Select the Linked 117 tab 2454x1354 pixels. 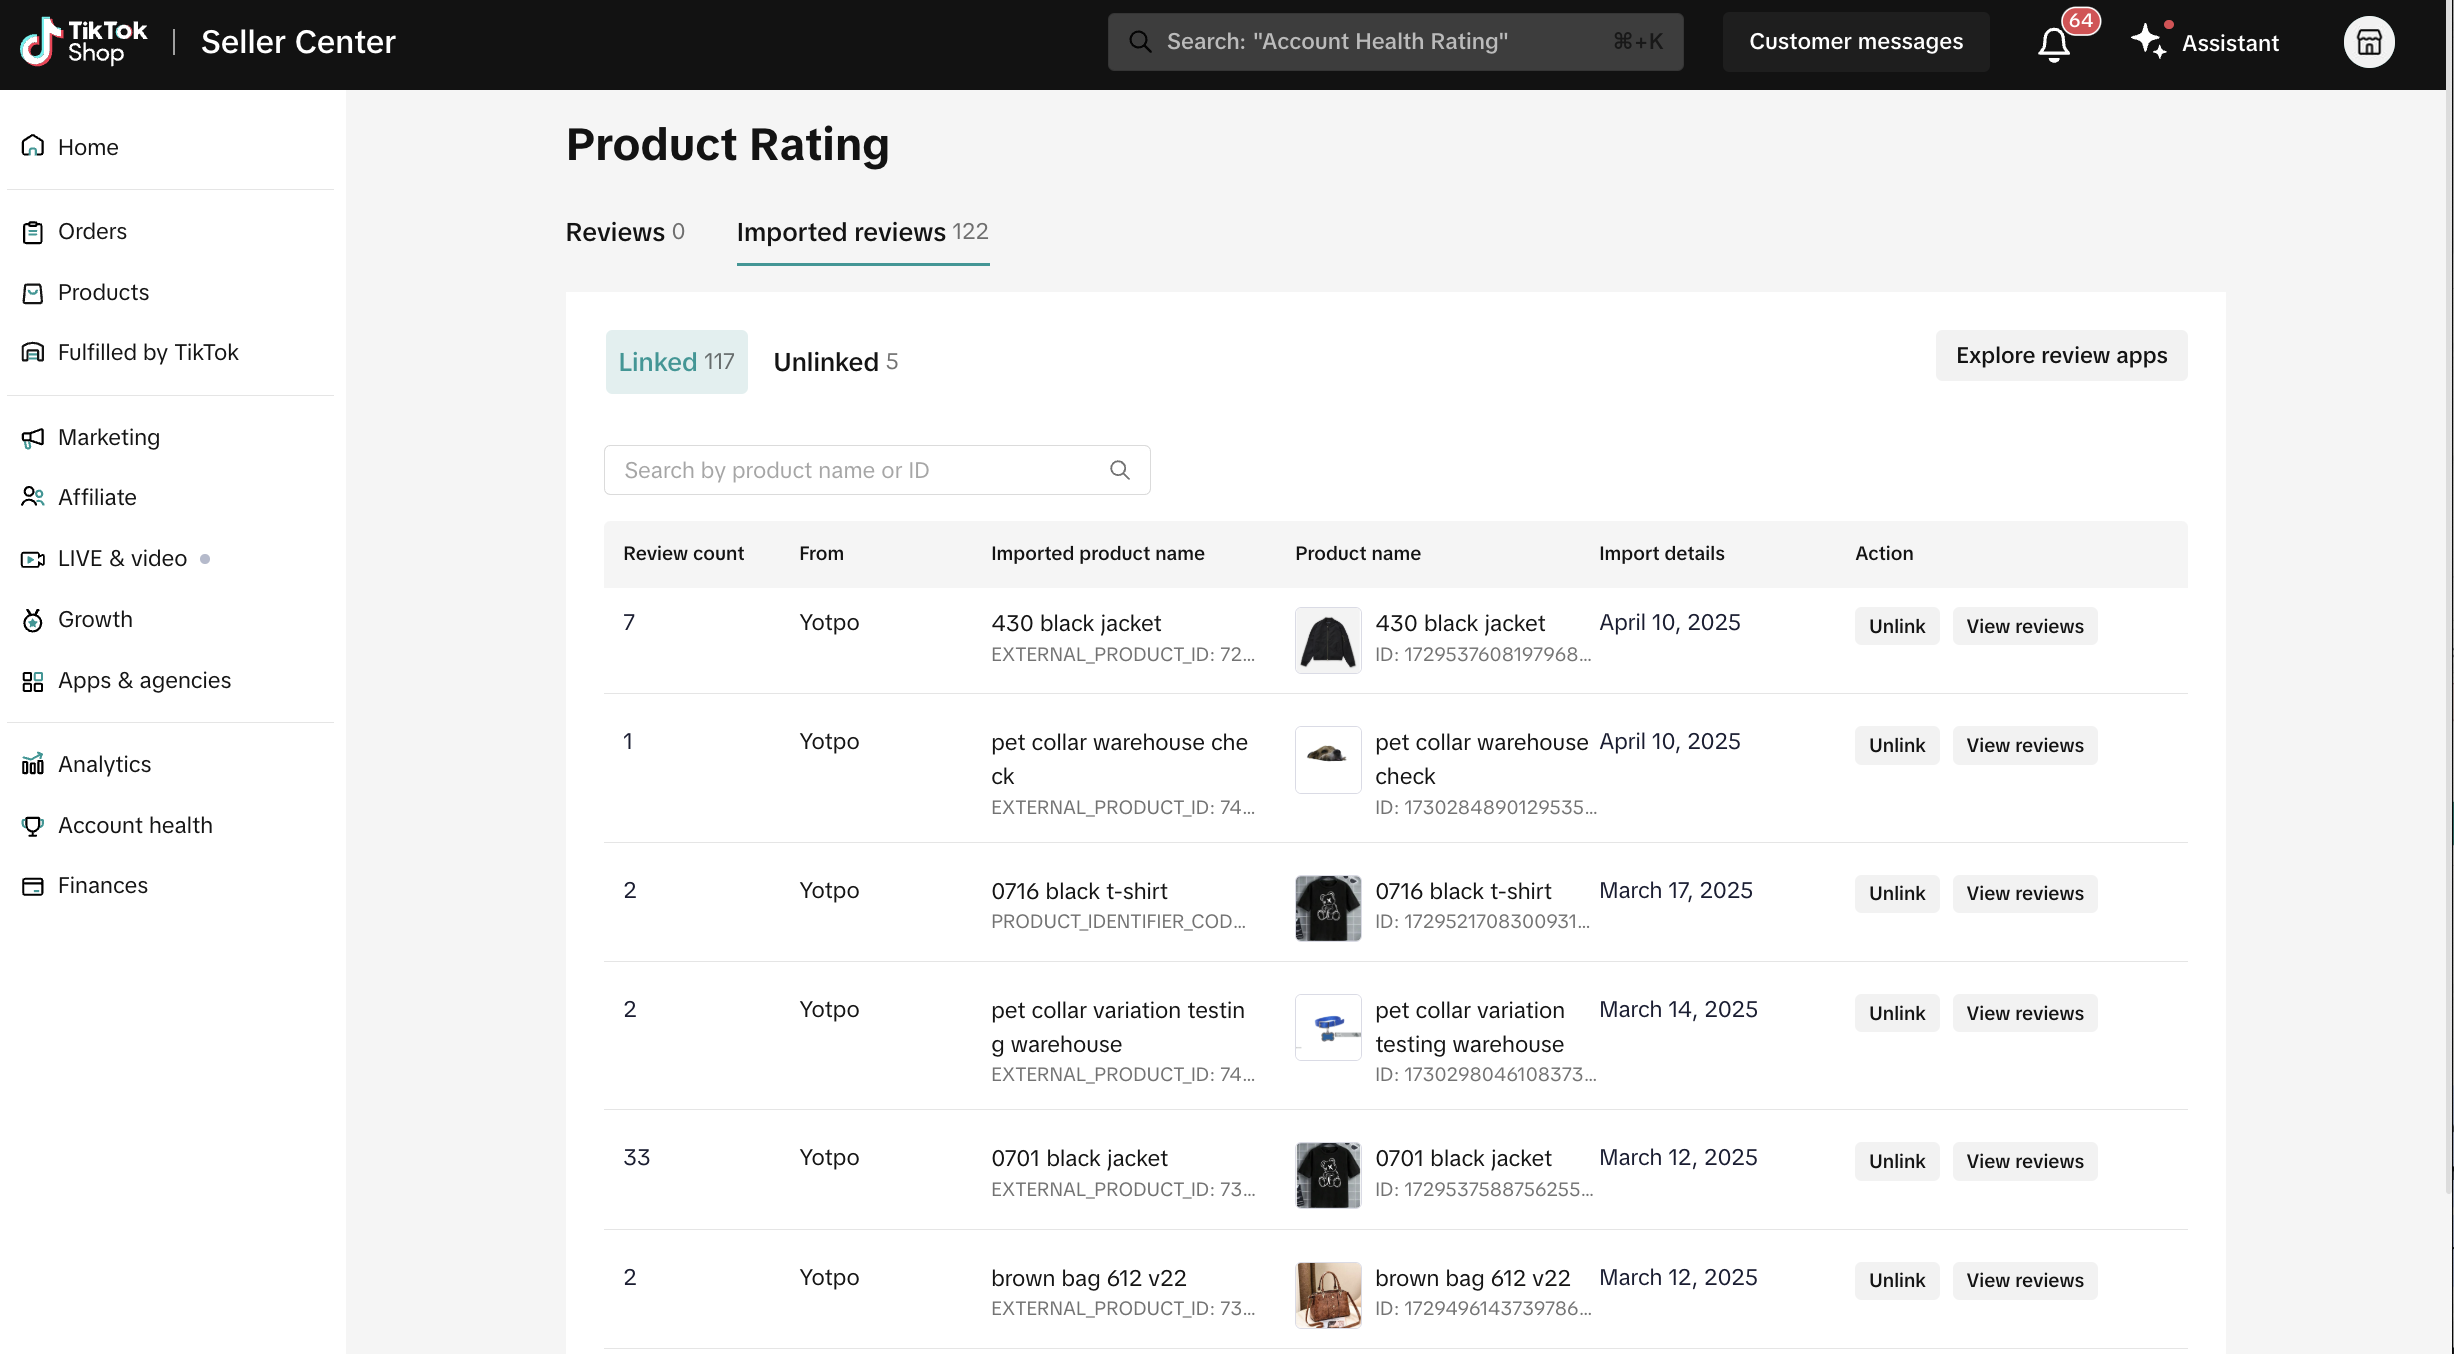pyautogui.click(x=676, y=362)
